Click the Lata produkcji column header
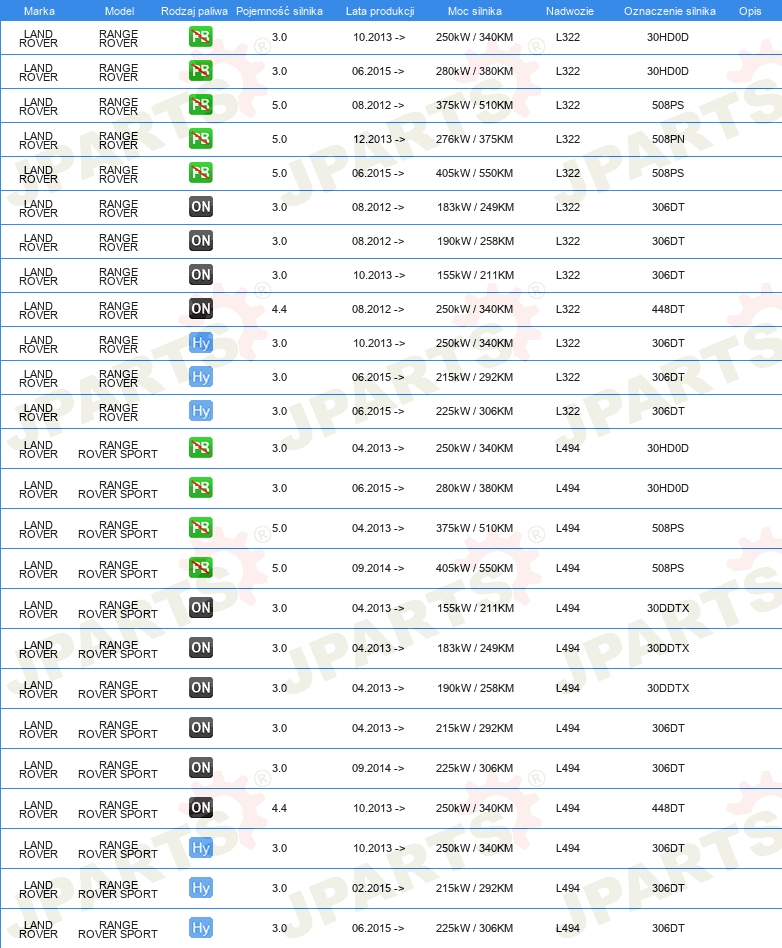The width and height of the screenshot is (782, 948). coord(380,11)
